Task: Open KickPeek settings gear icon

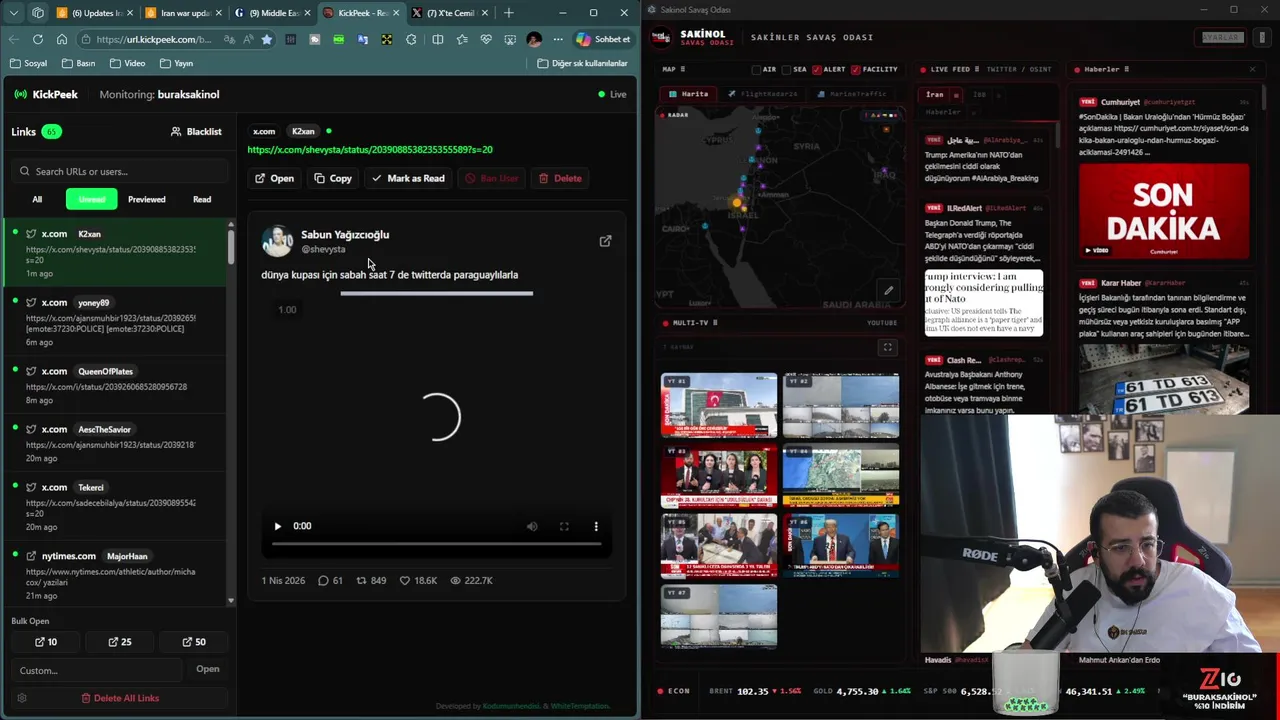Action: coord(21,698)
